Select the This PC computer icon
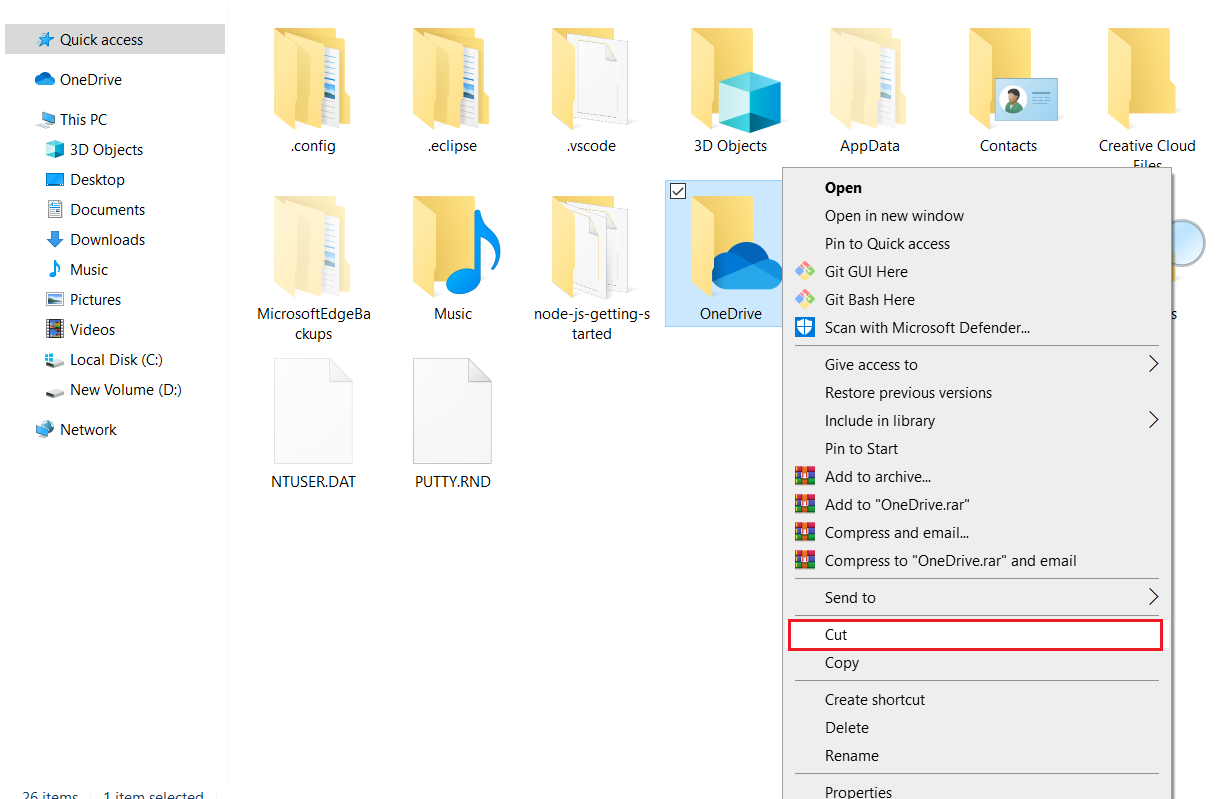This screenshot has height=799, width=1223. [46, 120]
